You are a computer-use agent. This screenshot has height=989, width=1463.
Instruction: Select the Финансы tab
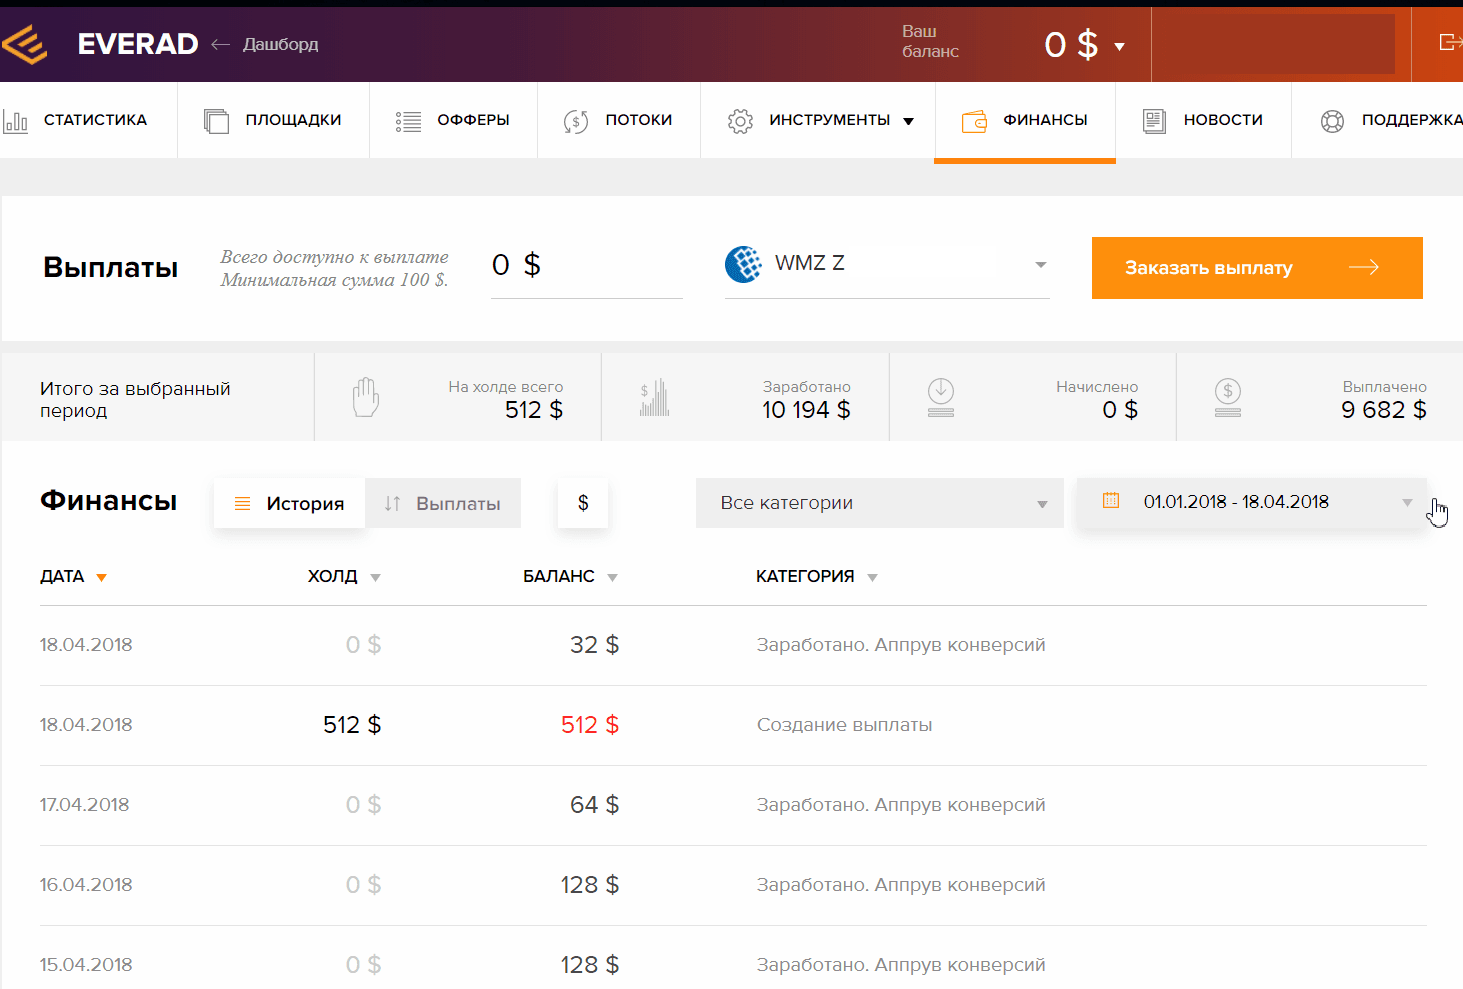click(x=1025, y=120)
